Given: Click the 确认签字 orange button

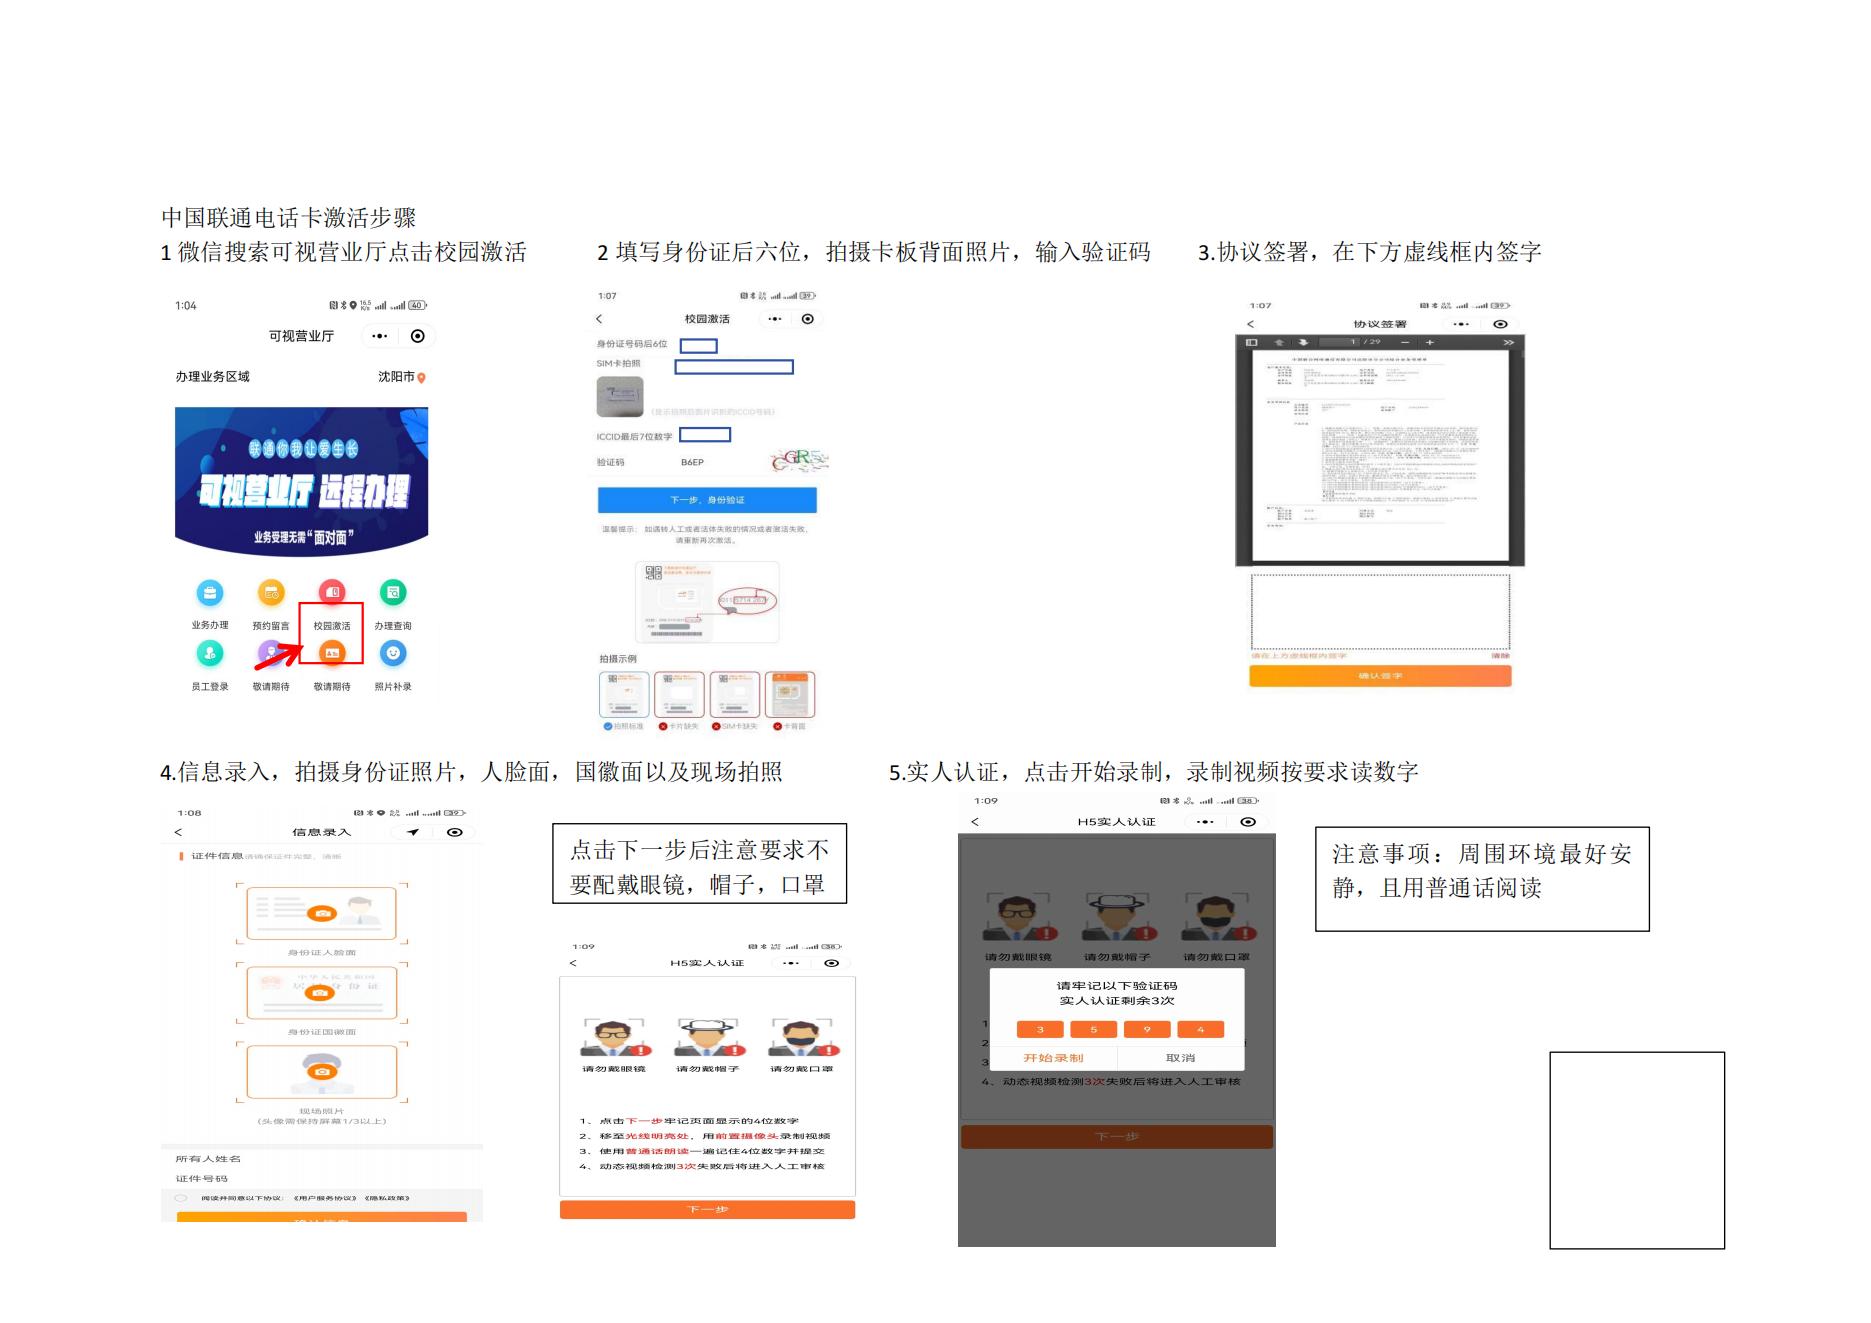Looking at the screenshot, I should point(1380,676).
